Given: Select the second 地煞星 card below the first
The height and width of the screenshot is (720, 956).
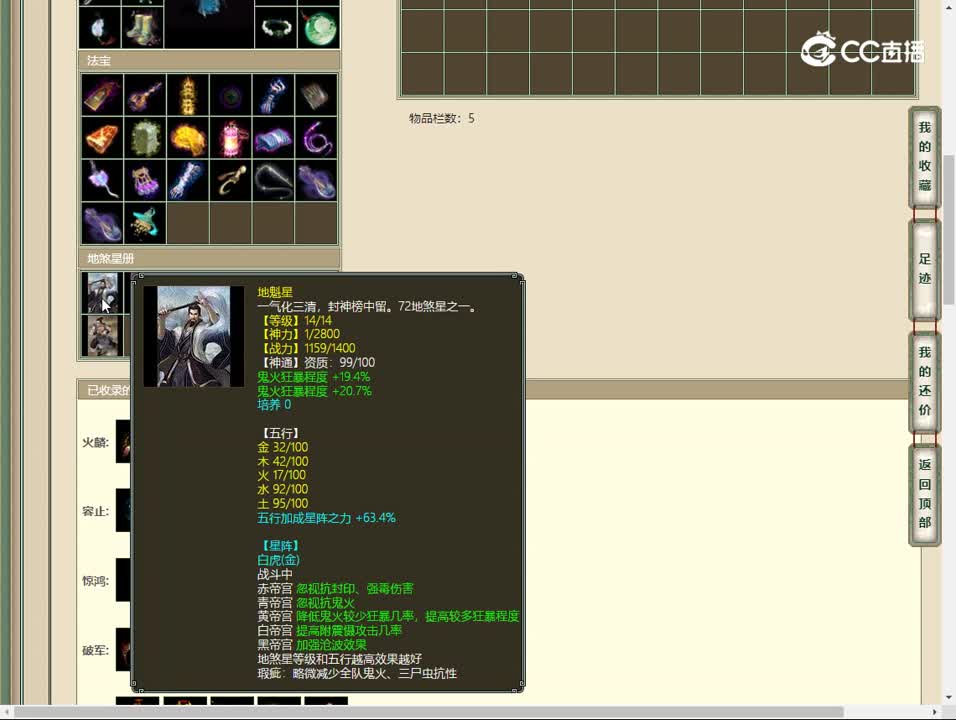Looking at the screenshot, I should point(102,335).
